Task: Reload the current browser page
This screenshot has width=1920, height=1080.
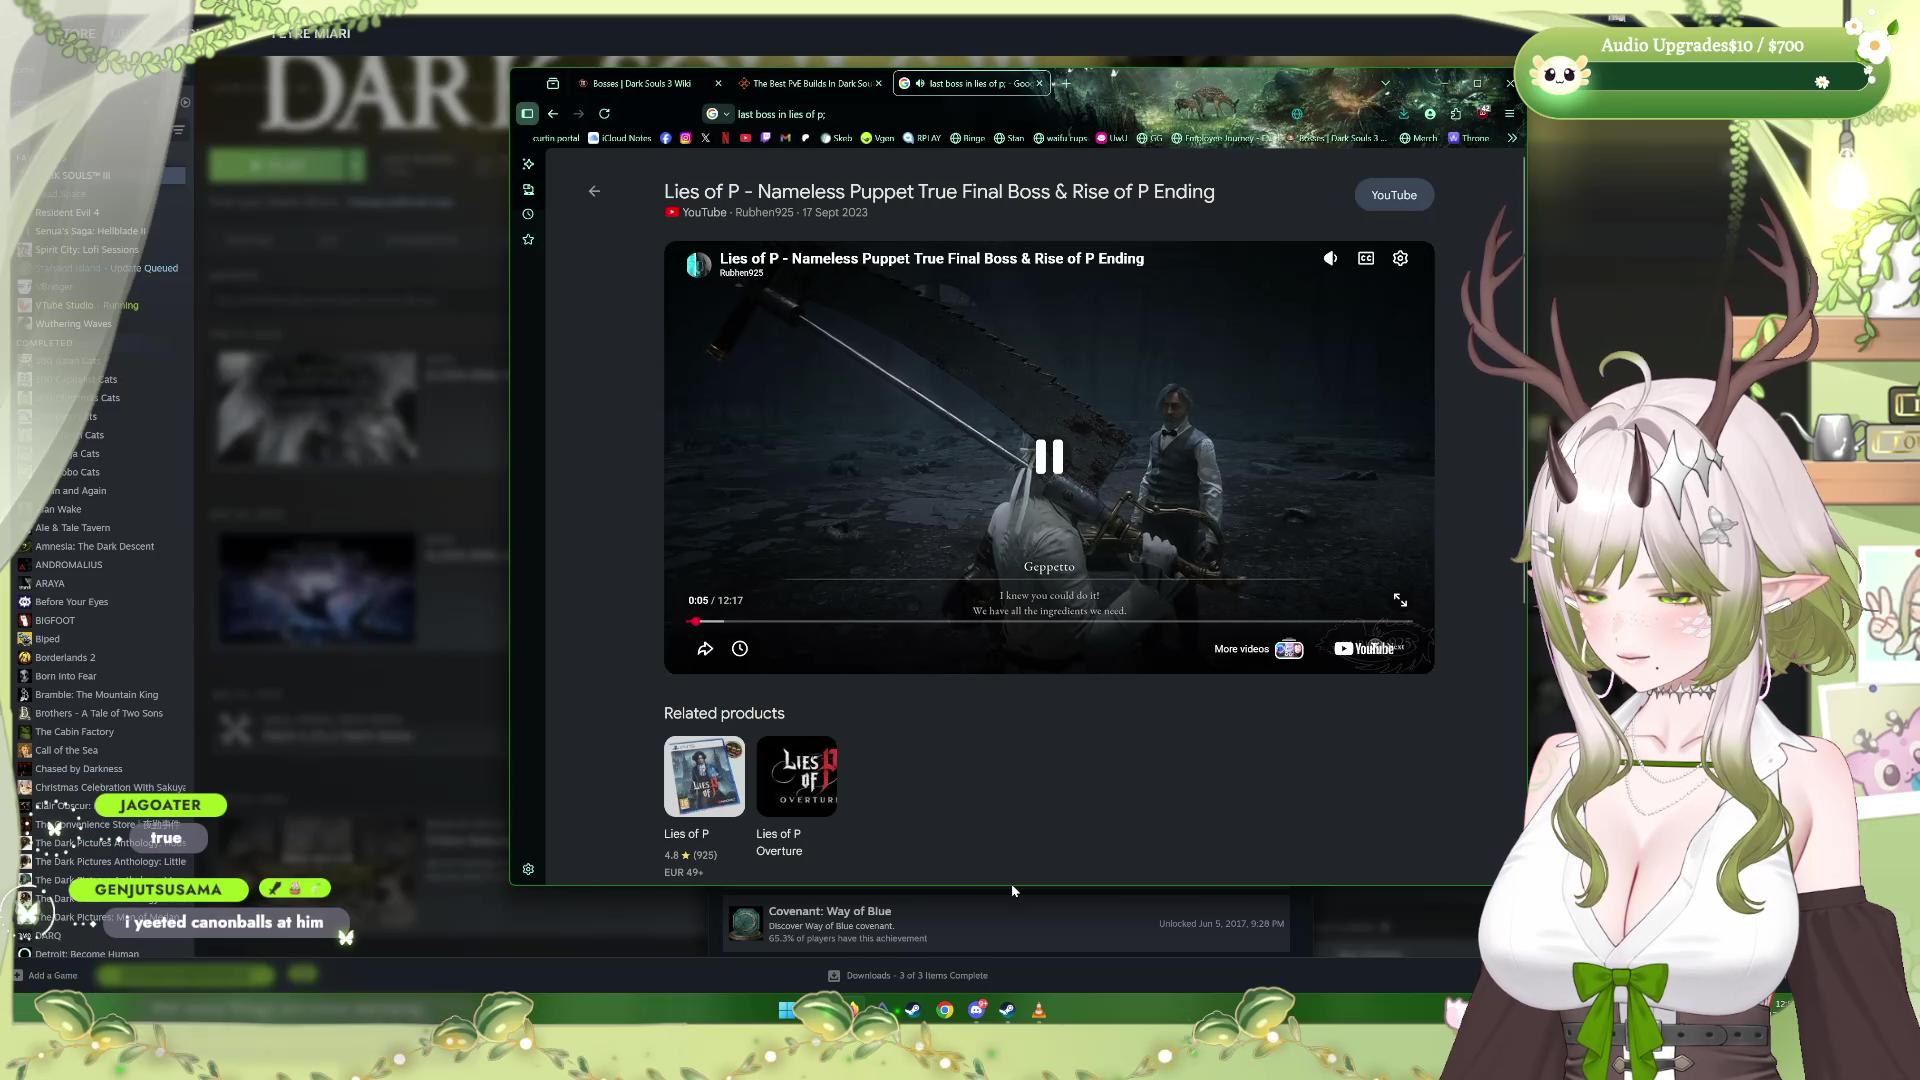Action: [x=604, y=114]
